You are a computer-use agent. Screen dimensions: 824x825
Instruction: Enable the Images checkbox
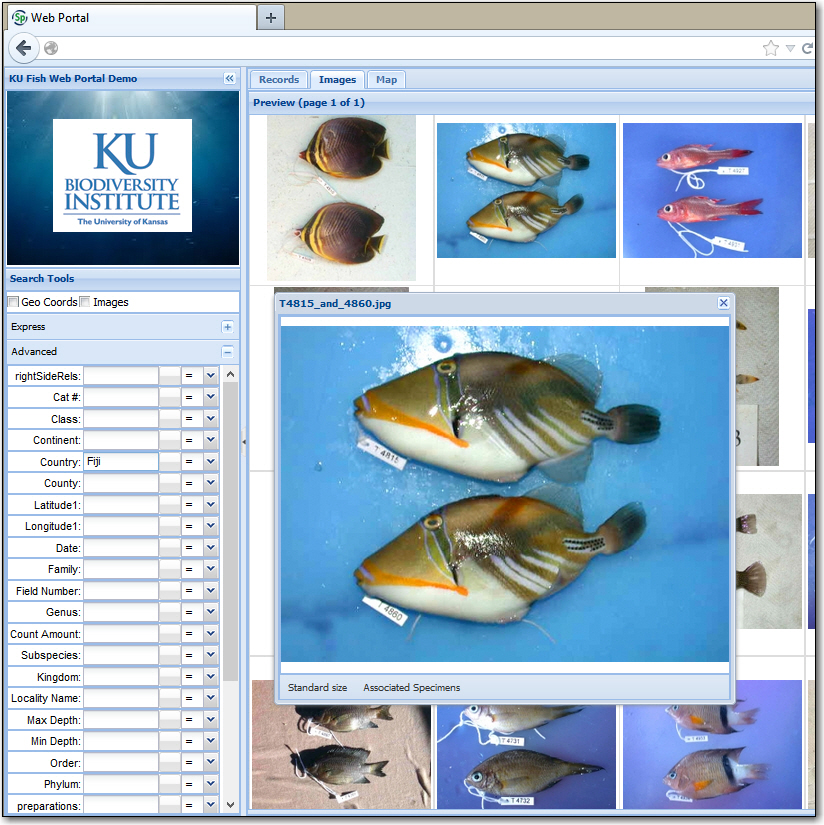click(85, 302)
